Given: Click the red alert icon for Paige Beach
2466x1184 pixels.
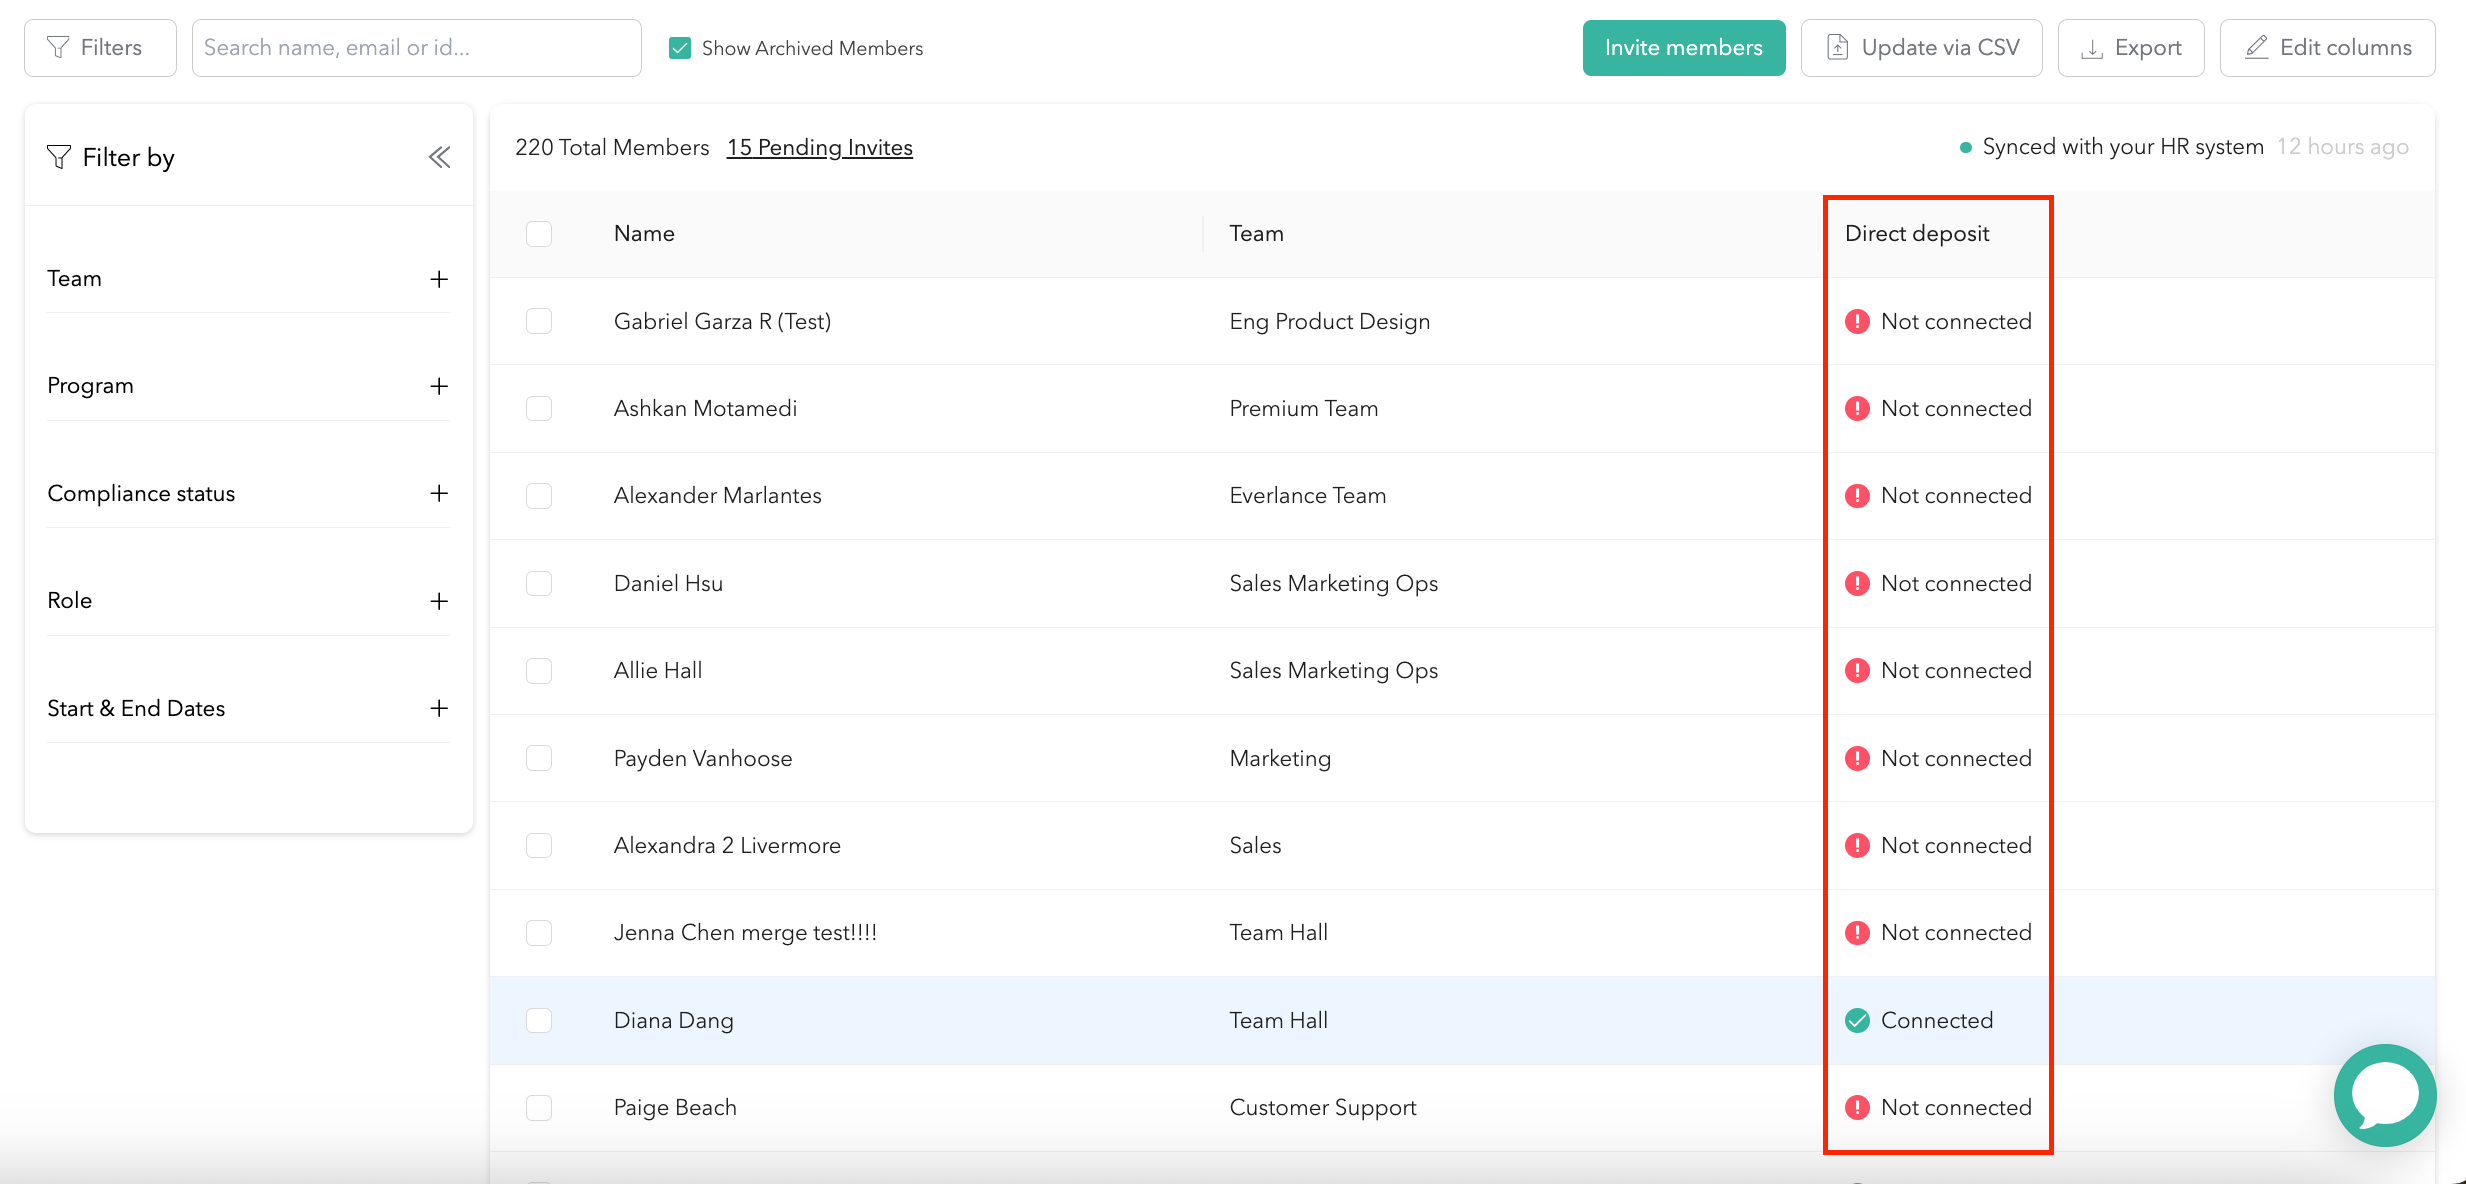Looking at the screenshot, I should (1857, 1107).
